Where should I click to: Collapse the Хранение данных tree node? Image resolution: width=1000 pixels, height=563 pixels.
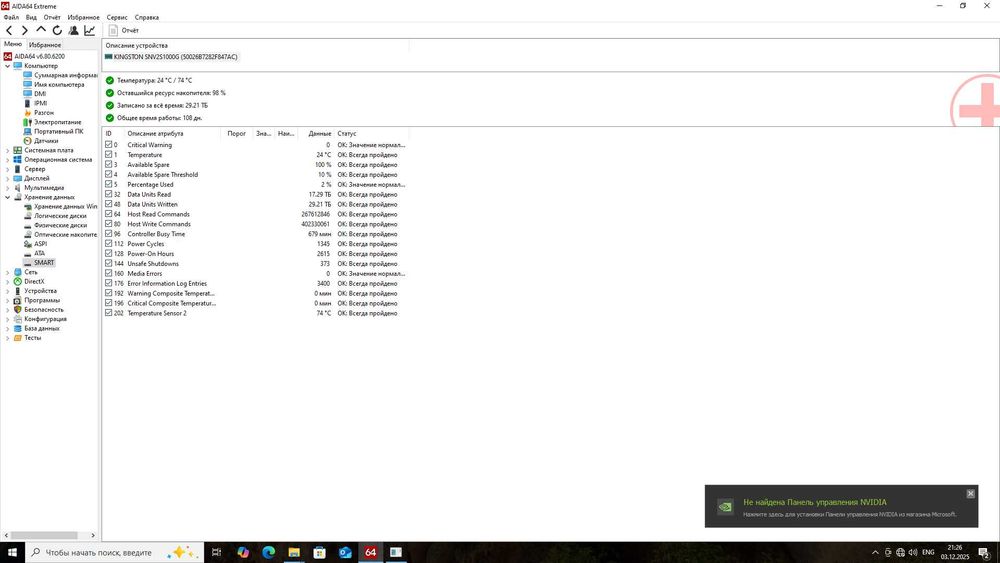[x=8, y=197]
